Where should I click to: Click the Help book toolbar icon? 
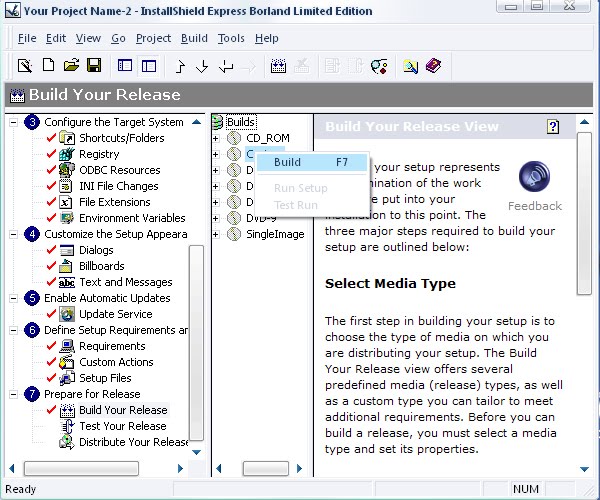click(434, 66)
